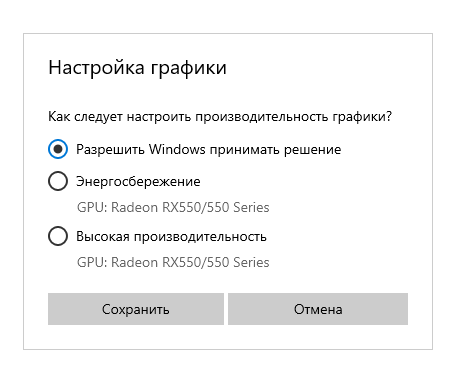This screenshot has width=458, height=375.
Task: Click the filled blue circle for Windows decision
Action: click(58, 149)
